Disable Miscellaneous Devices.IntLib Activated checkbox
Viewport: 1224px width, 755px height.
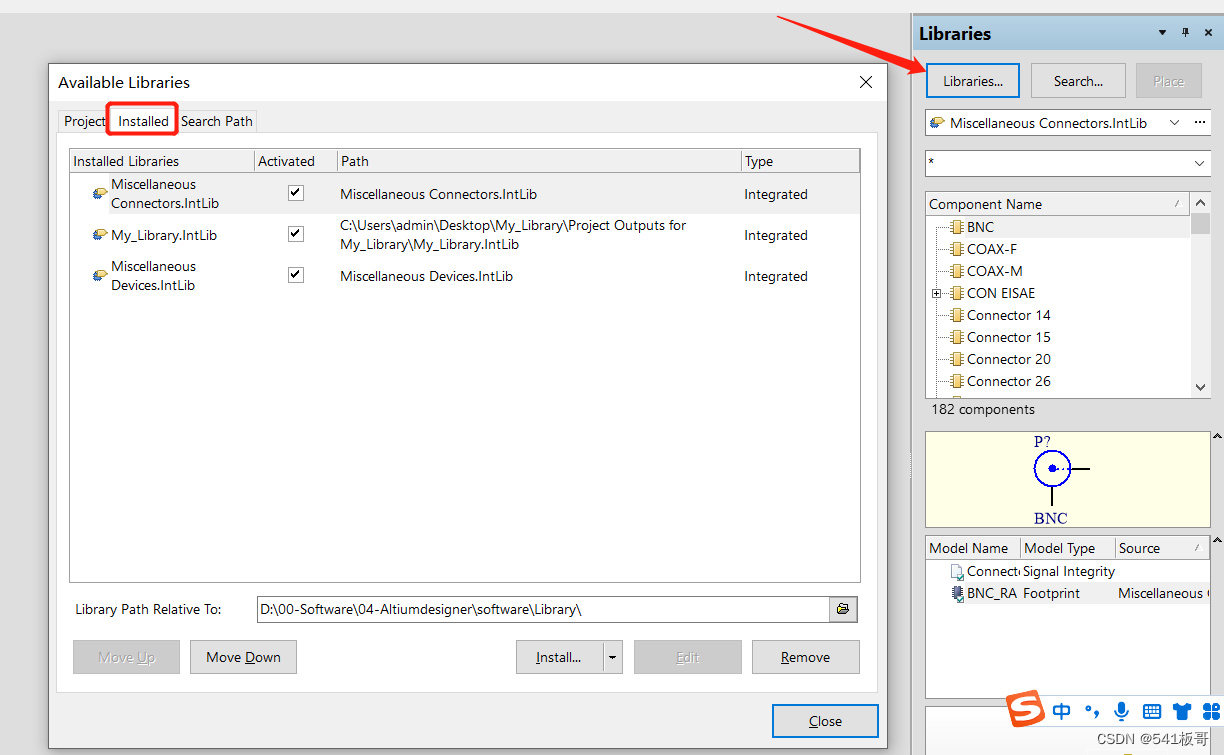click(296, 275)
